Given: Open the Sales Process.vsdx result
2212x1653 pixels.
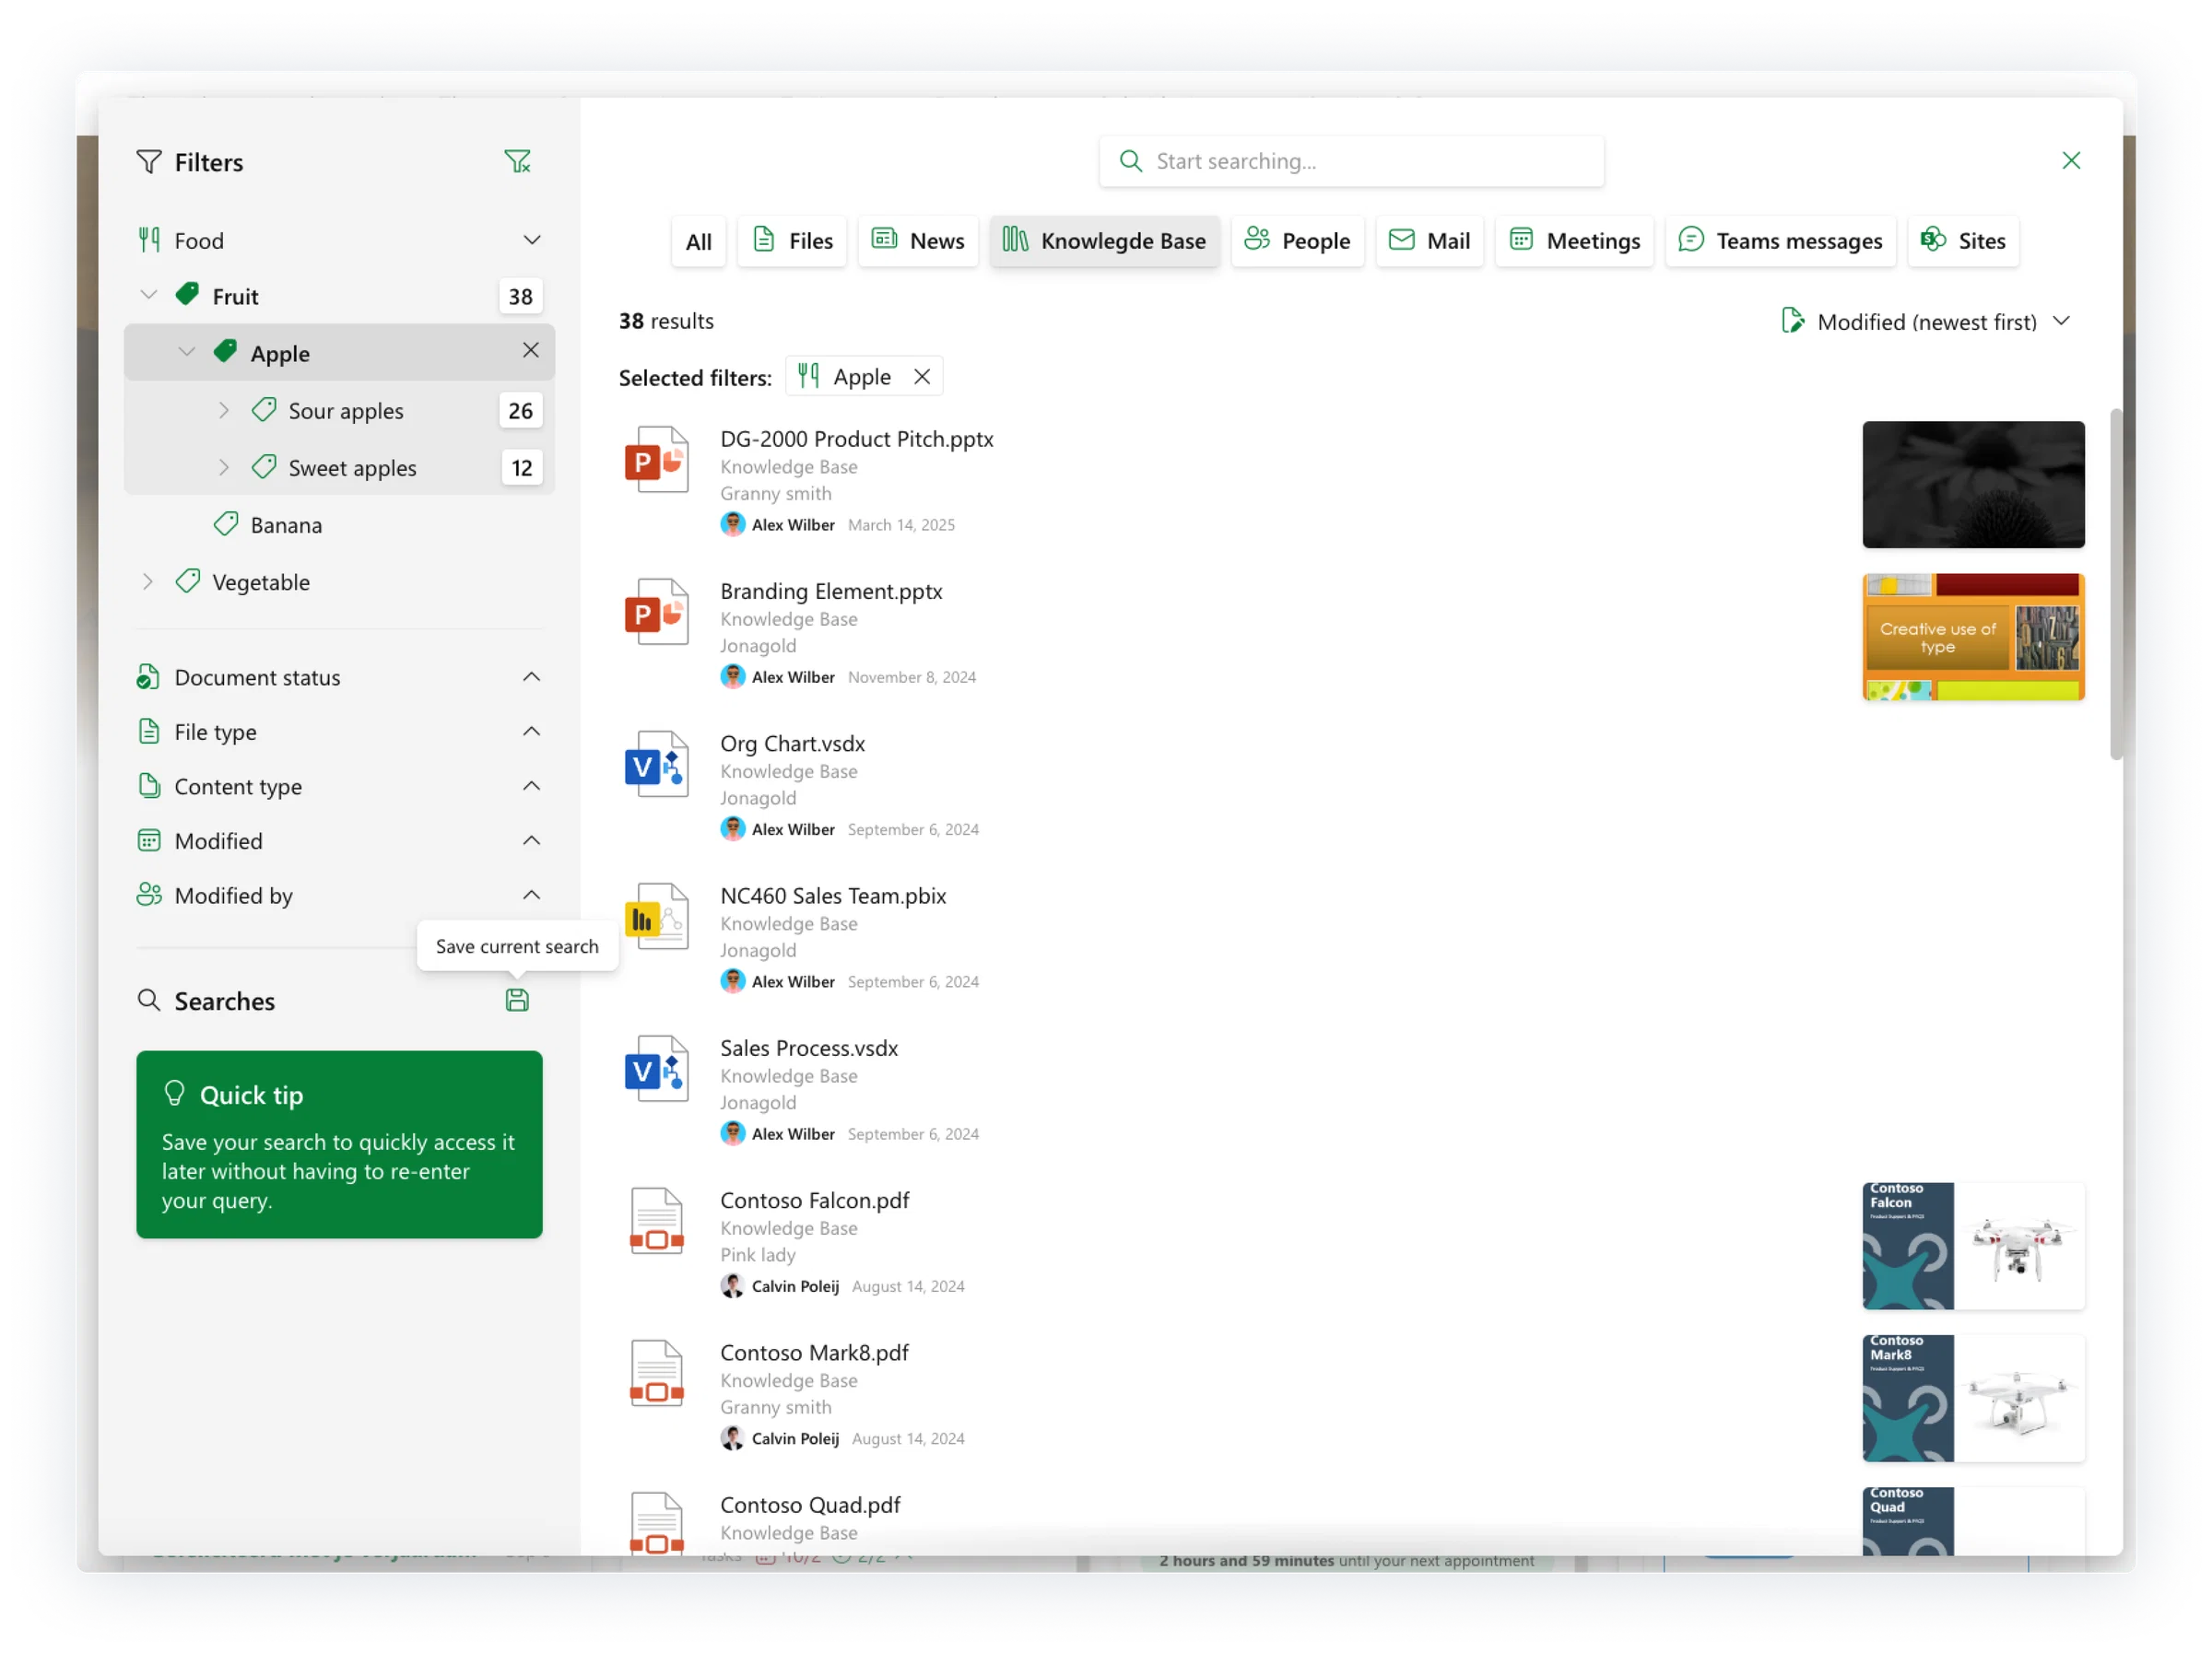Looking at the screenshot, I should tap(808, 1048).
